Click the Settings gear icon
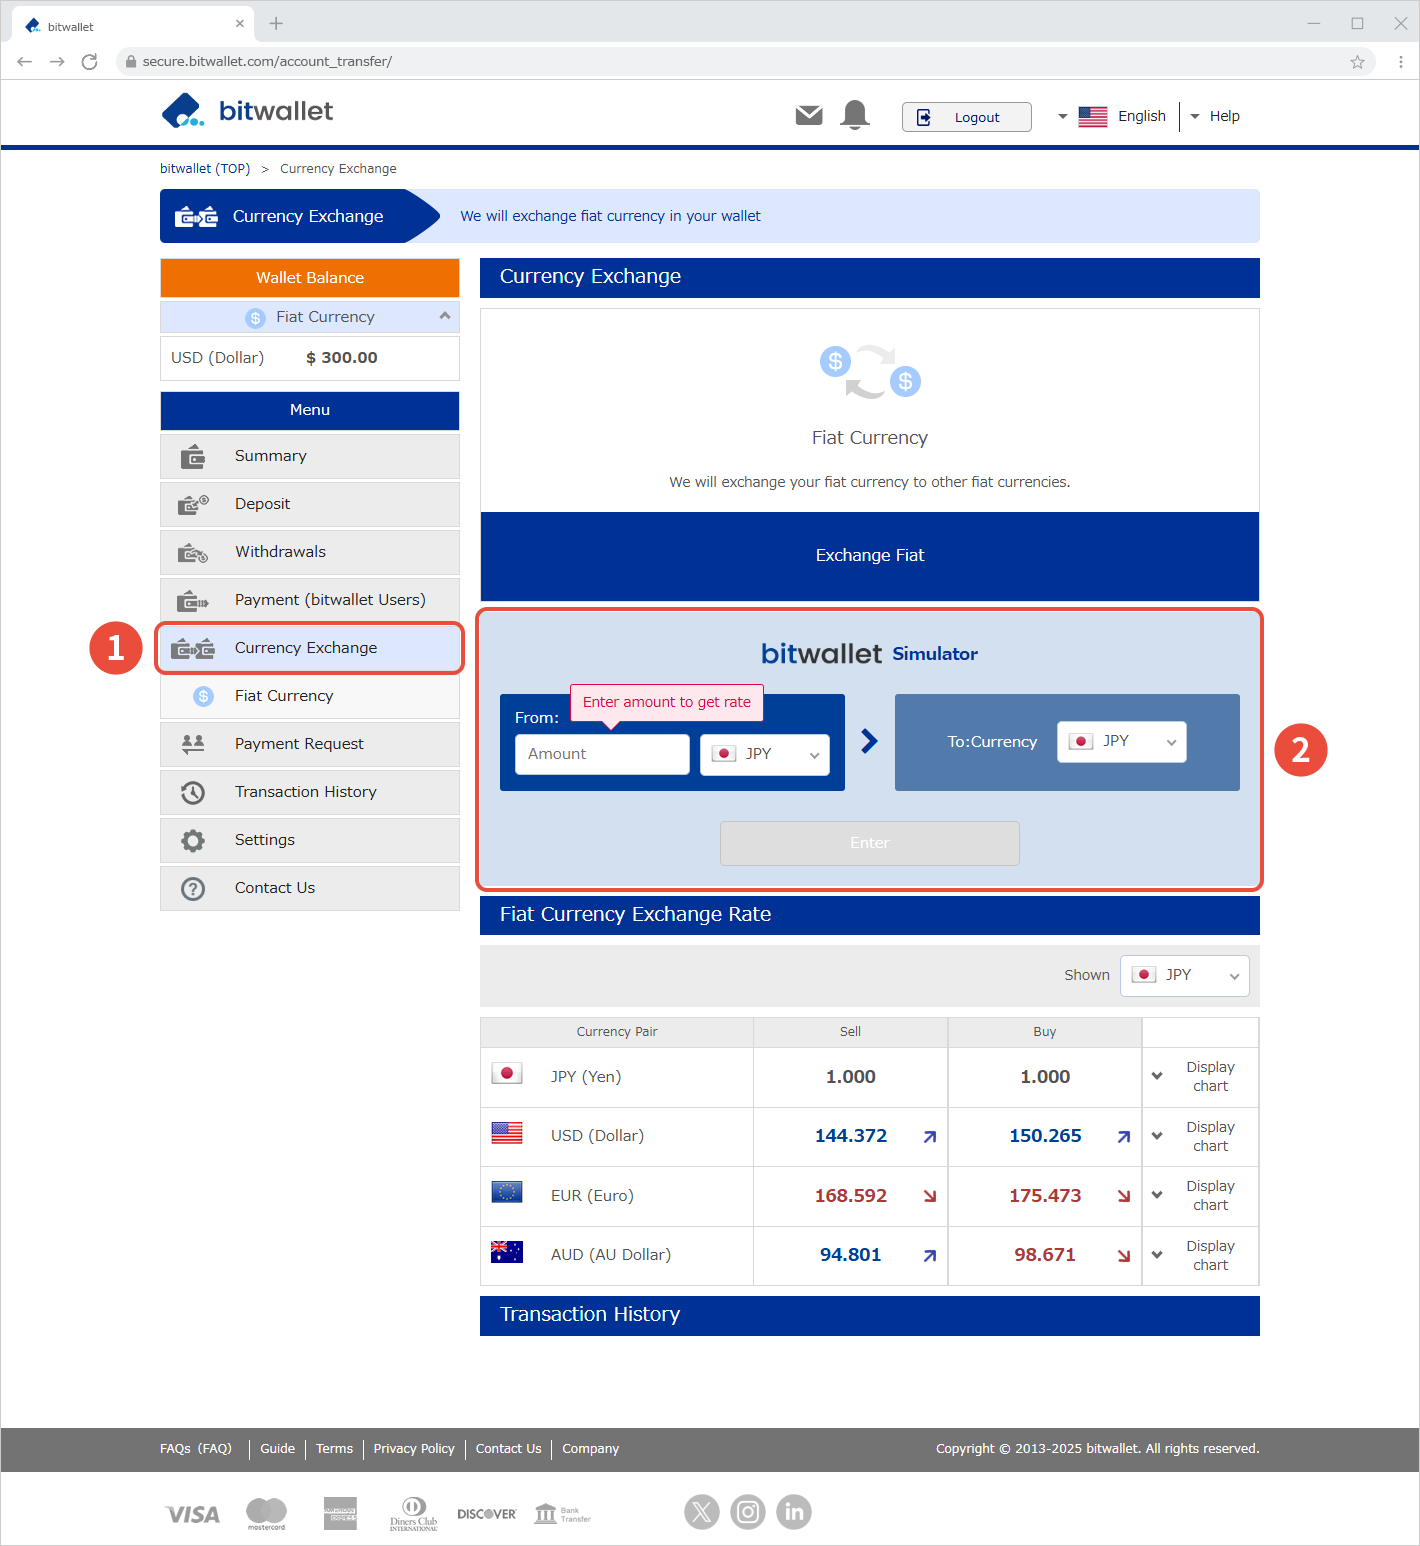The height and width of the screenshot is (1546, 1420). click(193, 841)
